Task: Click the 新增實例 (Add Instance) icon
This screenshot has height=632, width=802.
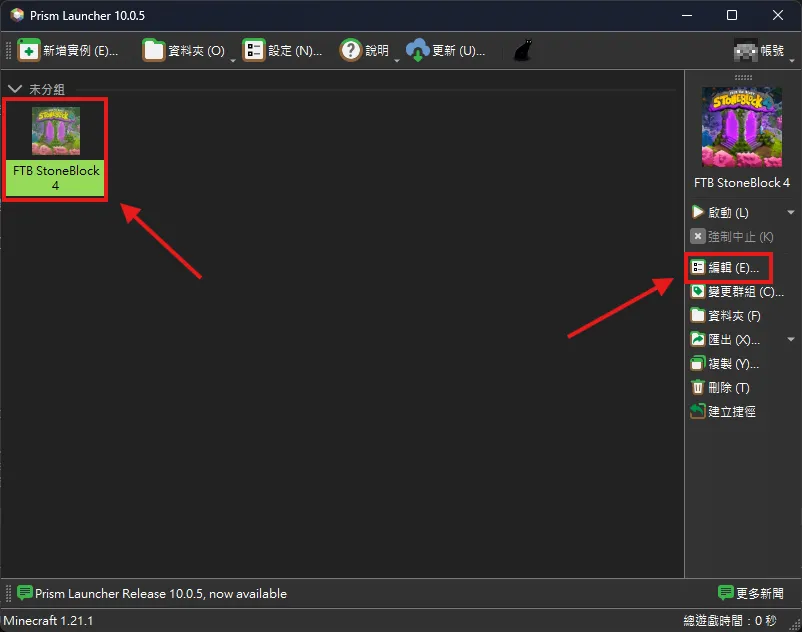Action: (x=29, y=50)
